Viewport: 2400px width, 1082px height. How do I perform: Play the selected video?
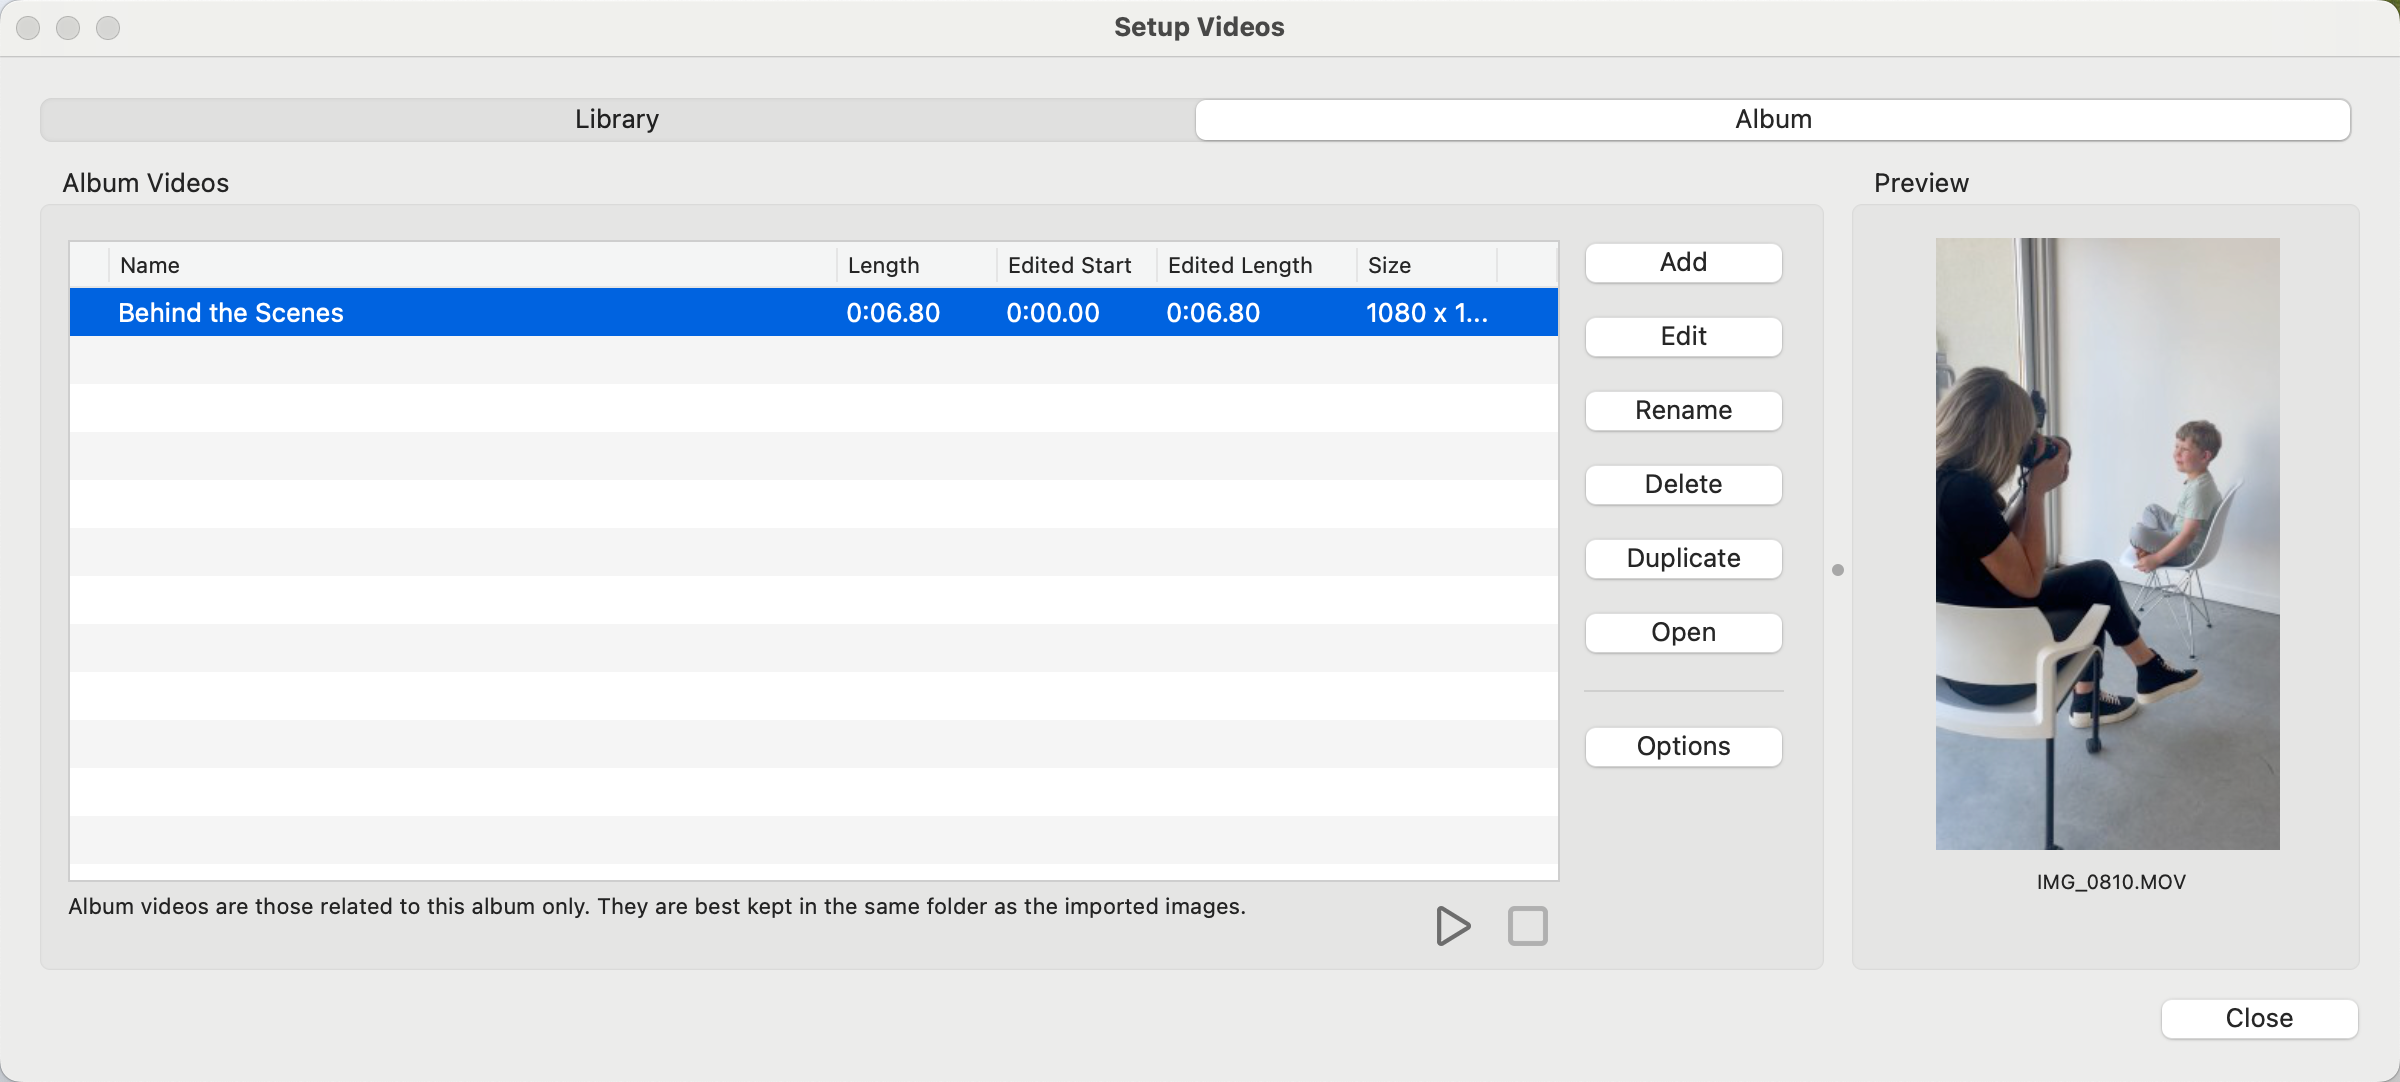[x=1452, y=926]
